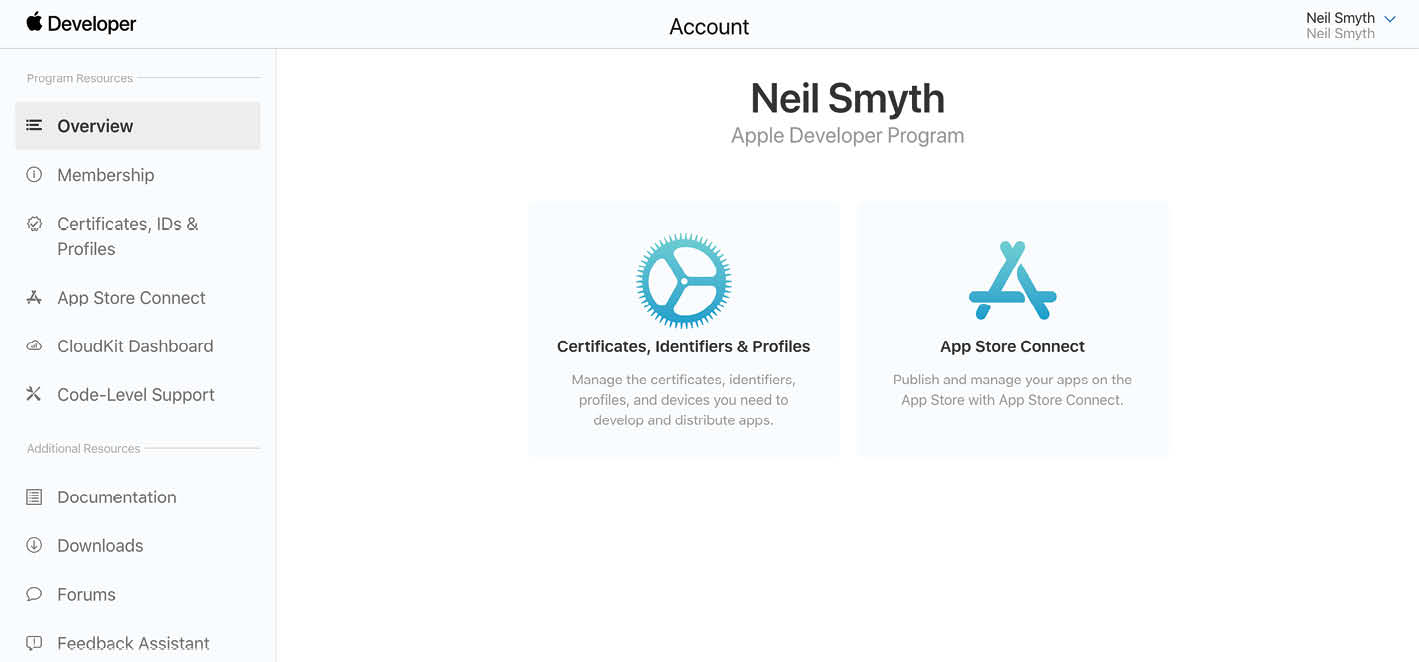The image size is (1419, 662).
Task: Click the Documentation page icon
Action: click(34, 497)
